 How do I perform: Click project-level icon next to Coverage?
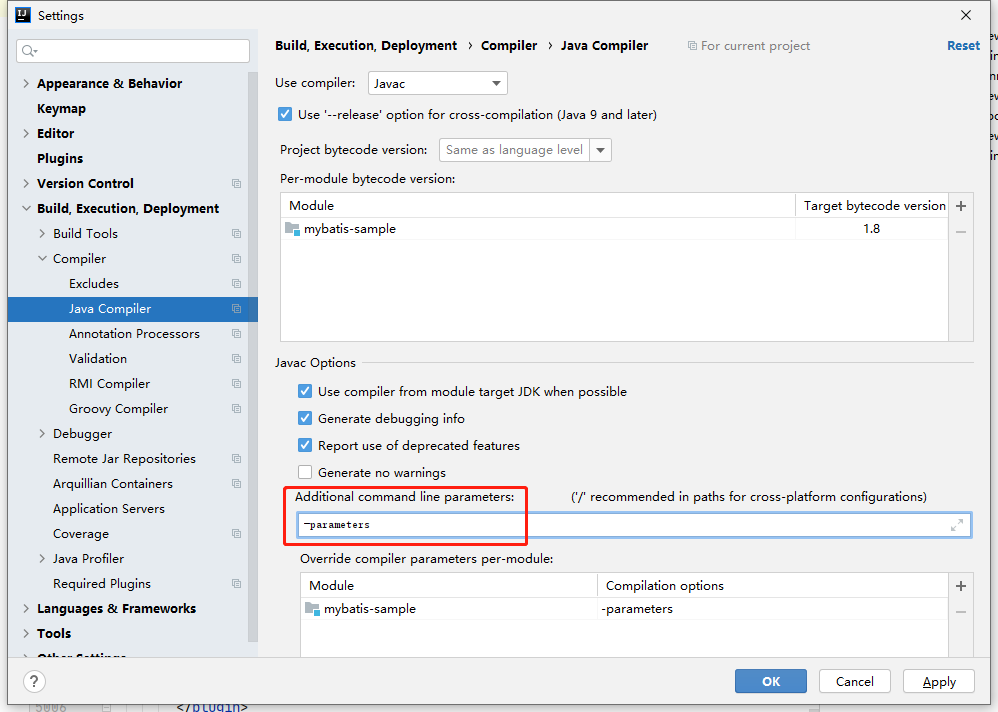pos(237,534)
